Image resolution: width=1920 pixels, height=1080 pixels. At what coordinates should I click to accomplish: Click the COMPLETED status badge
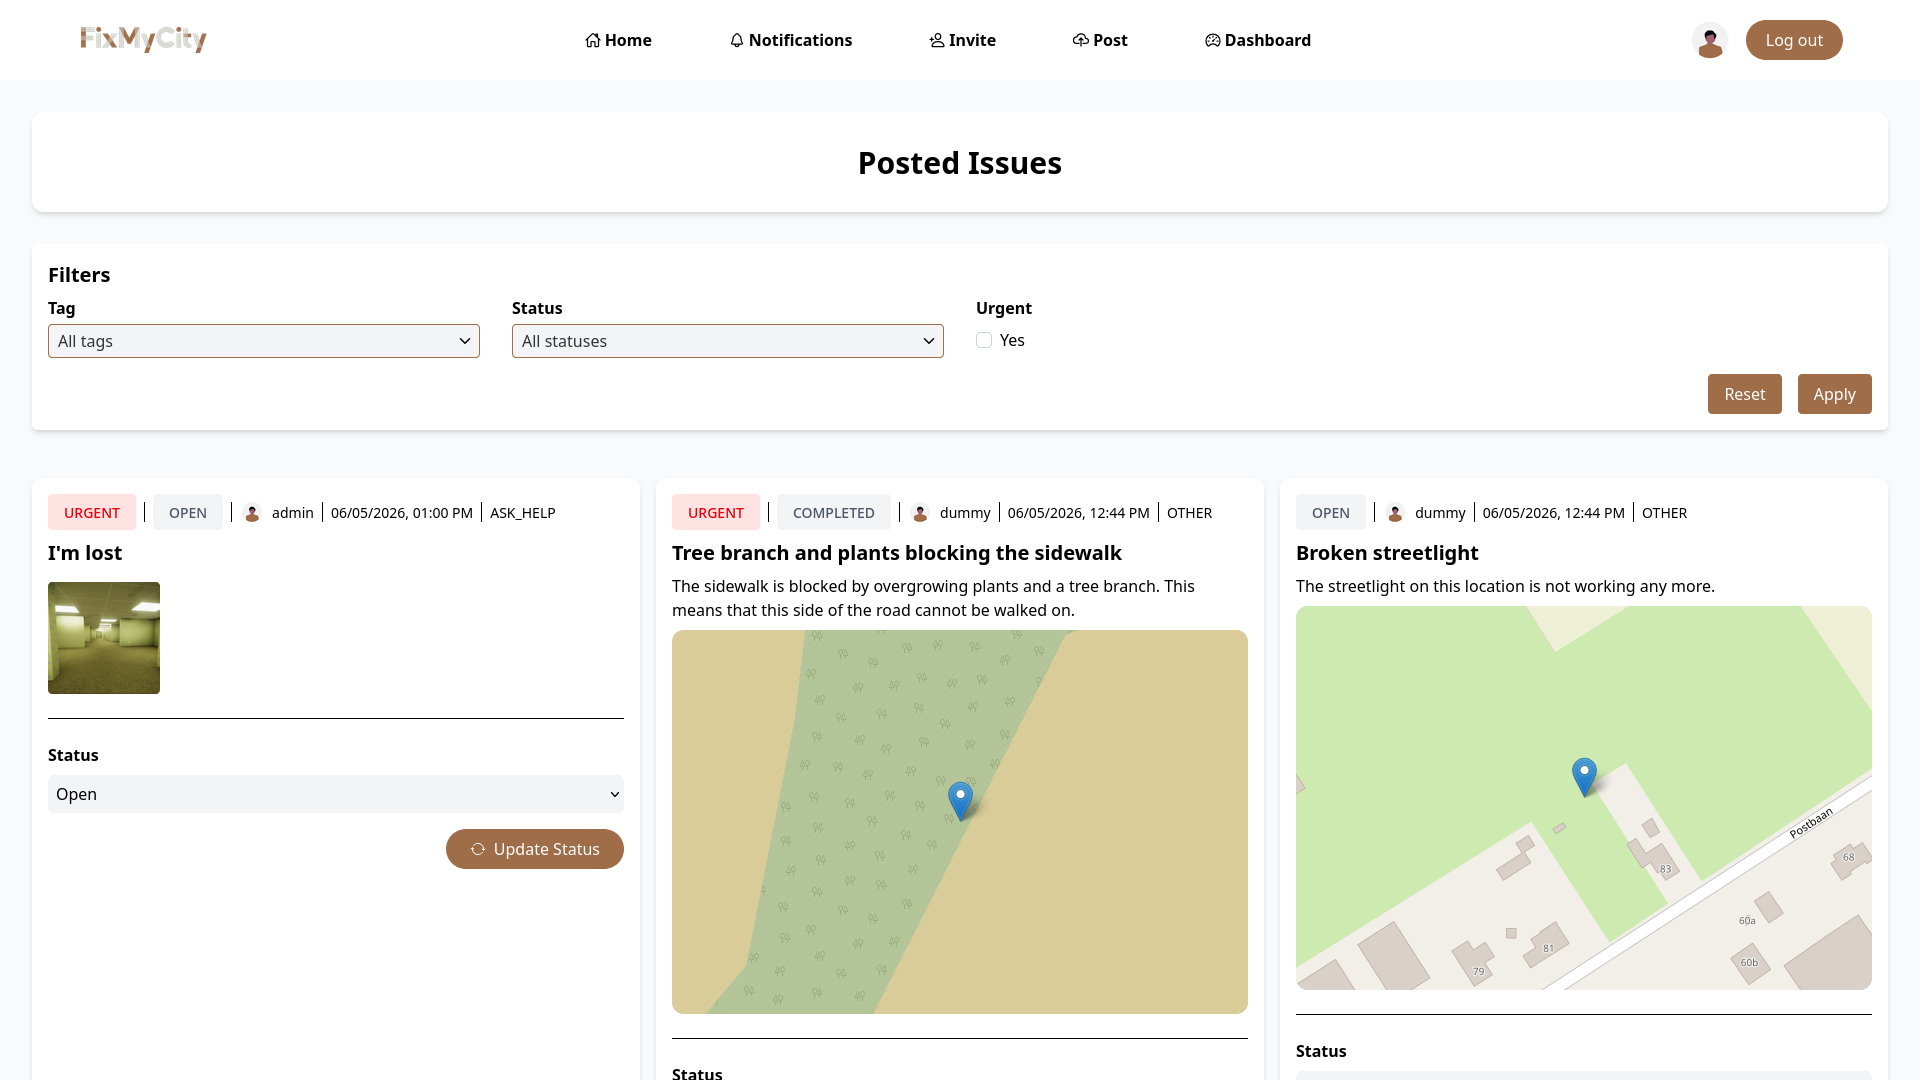[x=834, y=513]
